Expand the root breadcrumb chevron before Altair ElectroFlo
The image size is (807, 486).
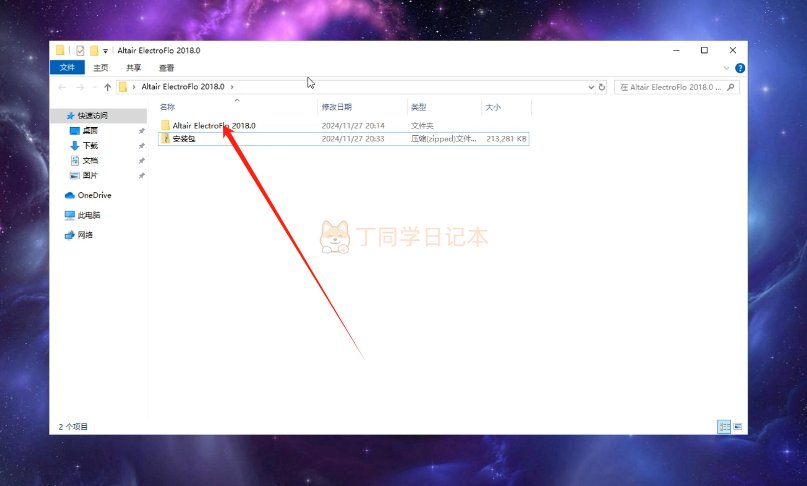point(134,87)
